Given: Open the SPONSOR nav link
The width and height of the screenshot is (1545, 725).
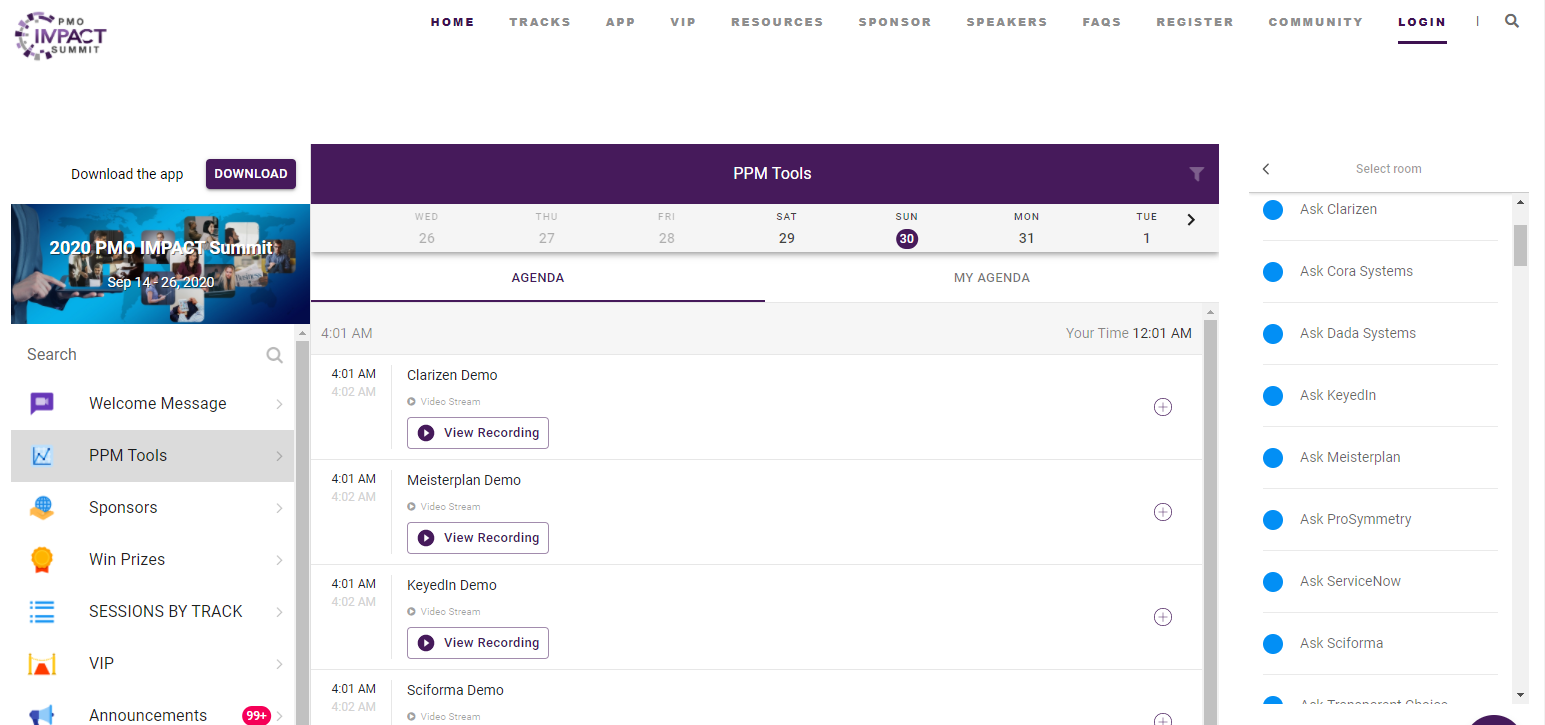Looking at the screenshot, I should pyautogui.click(x=895, y=22).
